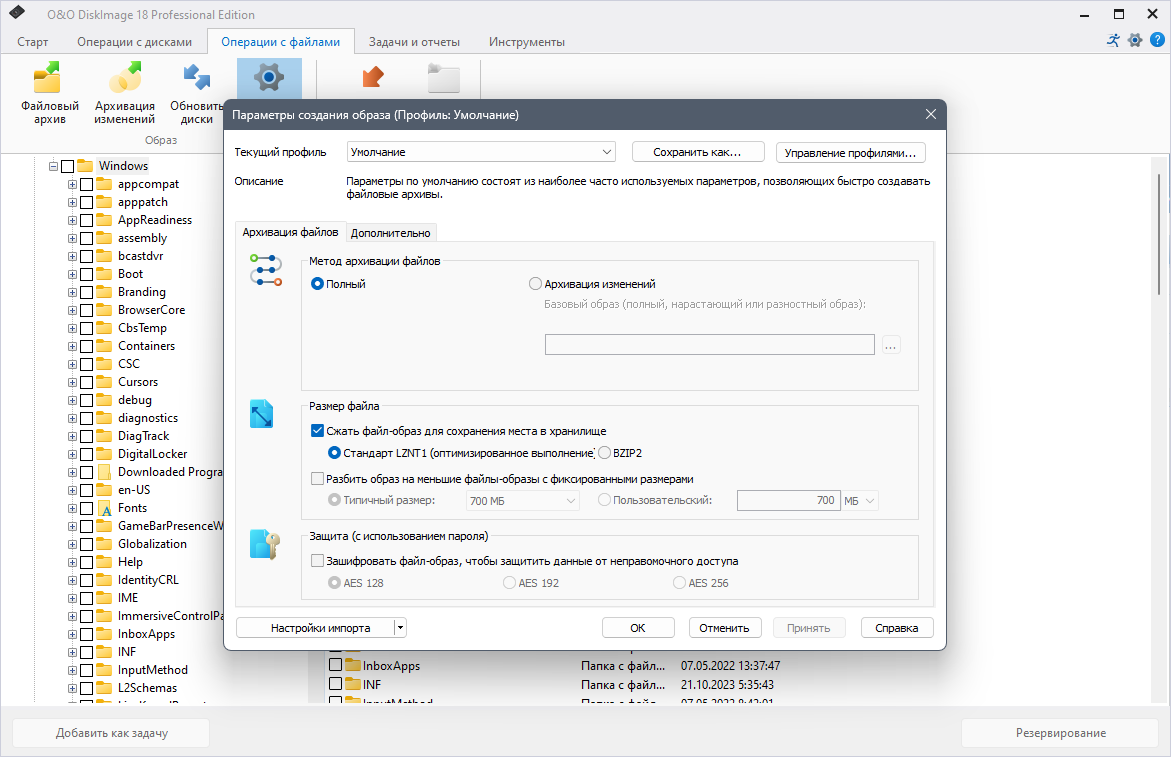Expand the Globalization folder node
Image resolution: width=1171 pixels, height=757 pixels.
pyautogui.click(x=72, y=544)
